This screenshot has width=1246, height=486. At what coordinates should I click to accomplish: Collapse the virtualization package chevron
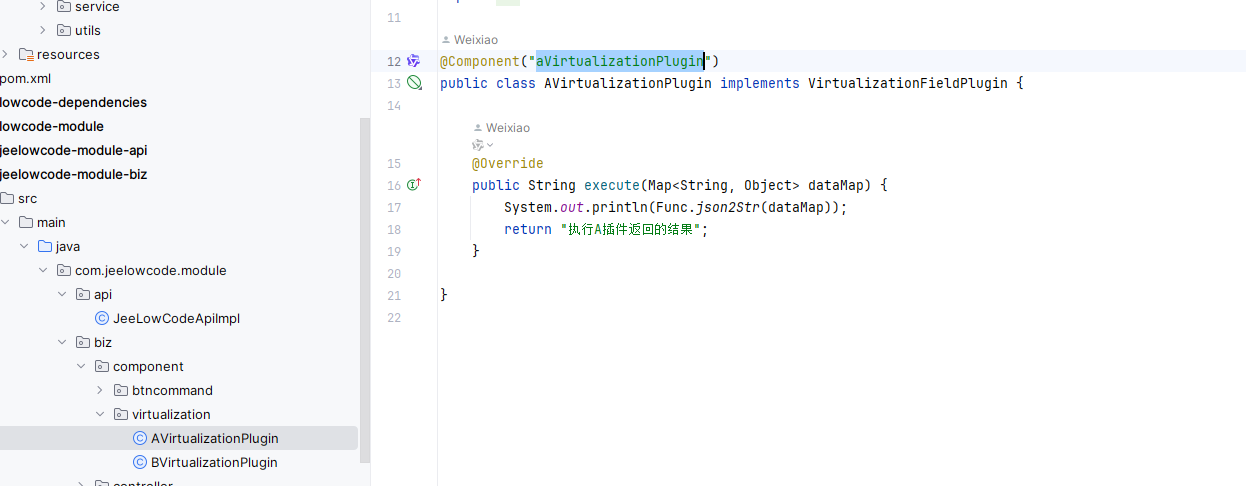[100, 414]
